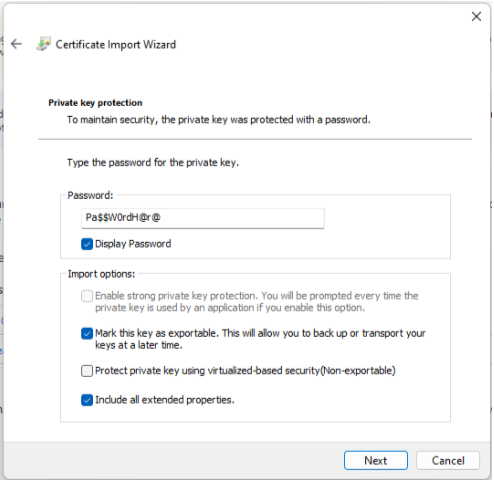Click the Include all extended properties label
Viewport: 494px width, 480px height.
pos(165,400)
